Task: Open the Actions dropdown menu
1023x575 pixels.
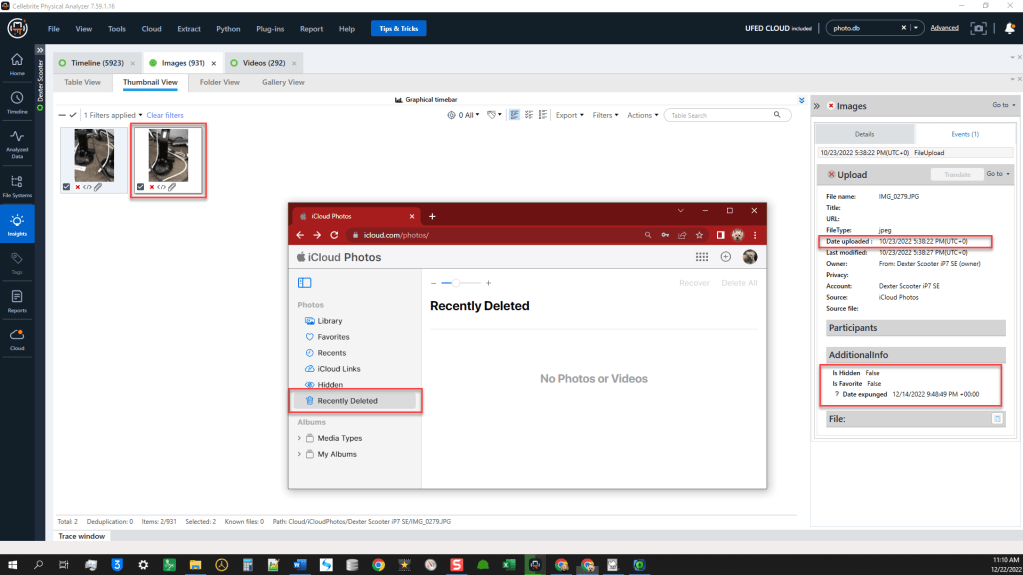Action: (642, 115)
